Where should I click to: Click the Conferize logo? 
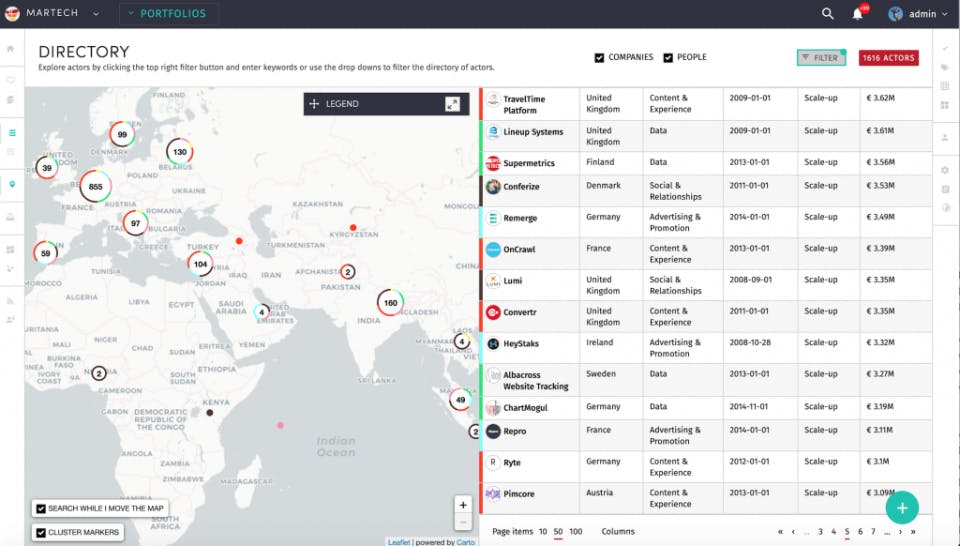[x=493, y=187]
